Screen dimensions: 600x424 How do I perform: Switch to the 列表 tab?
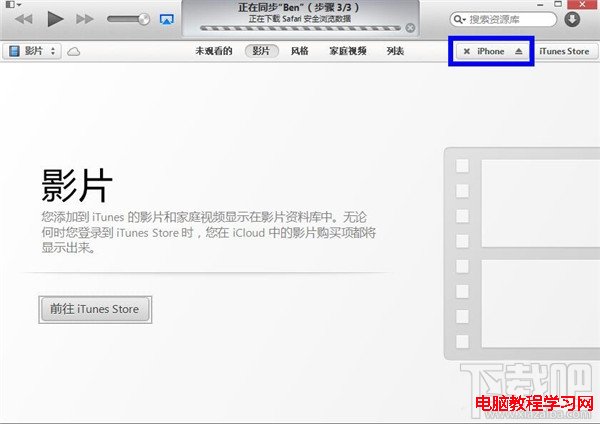click(x=395, y=51)
